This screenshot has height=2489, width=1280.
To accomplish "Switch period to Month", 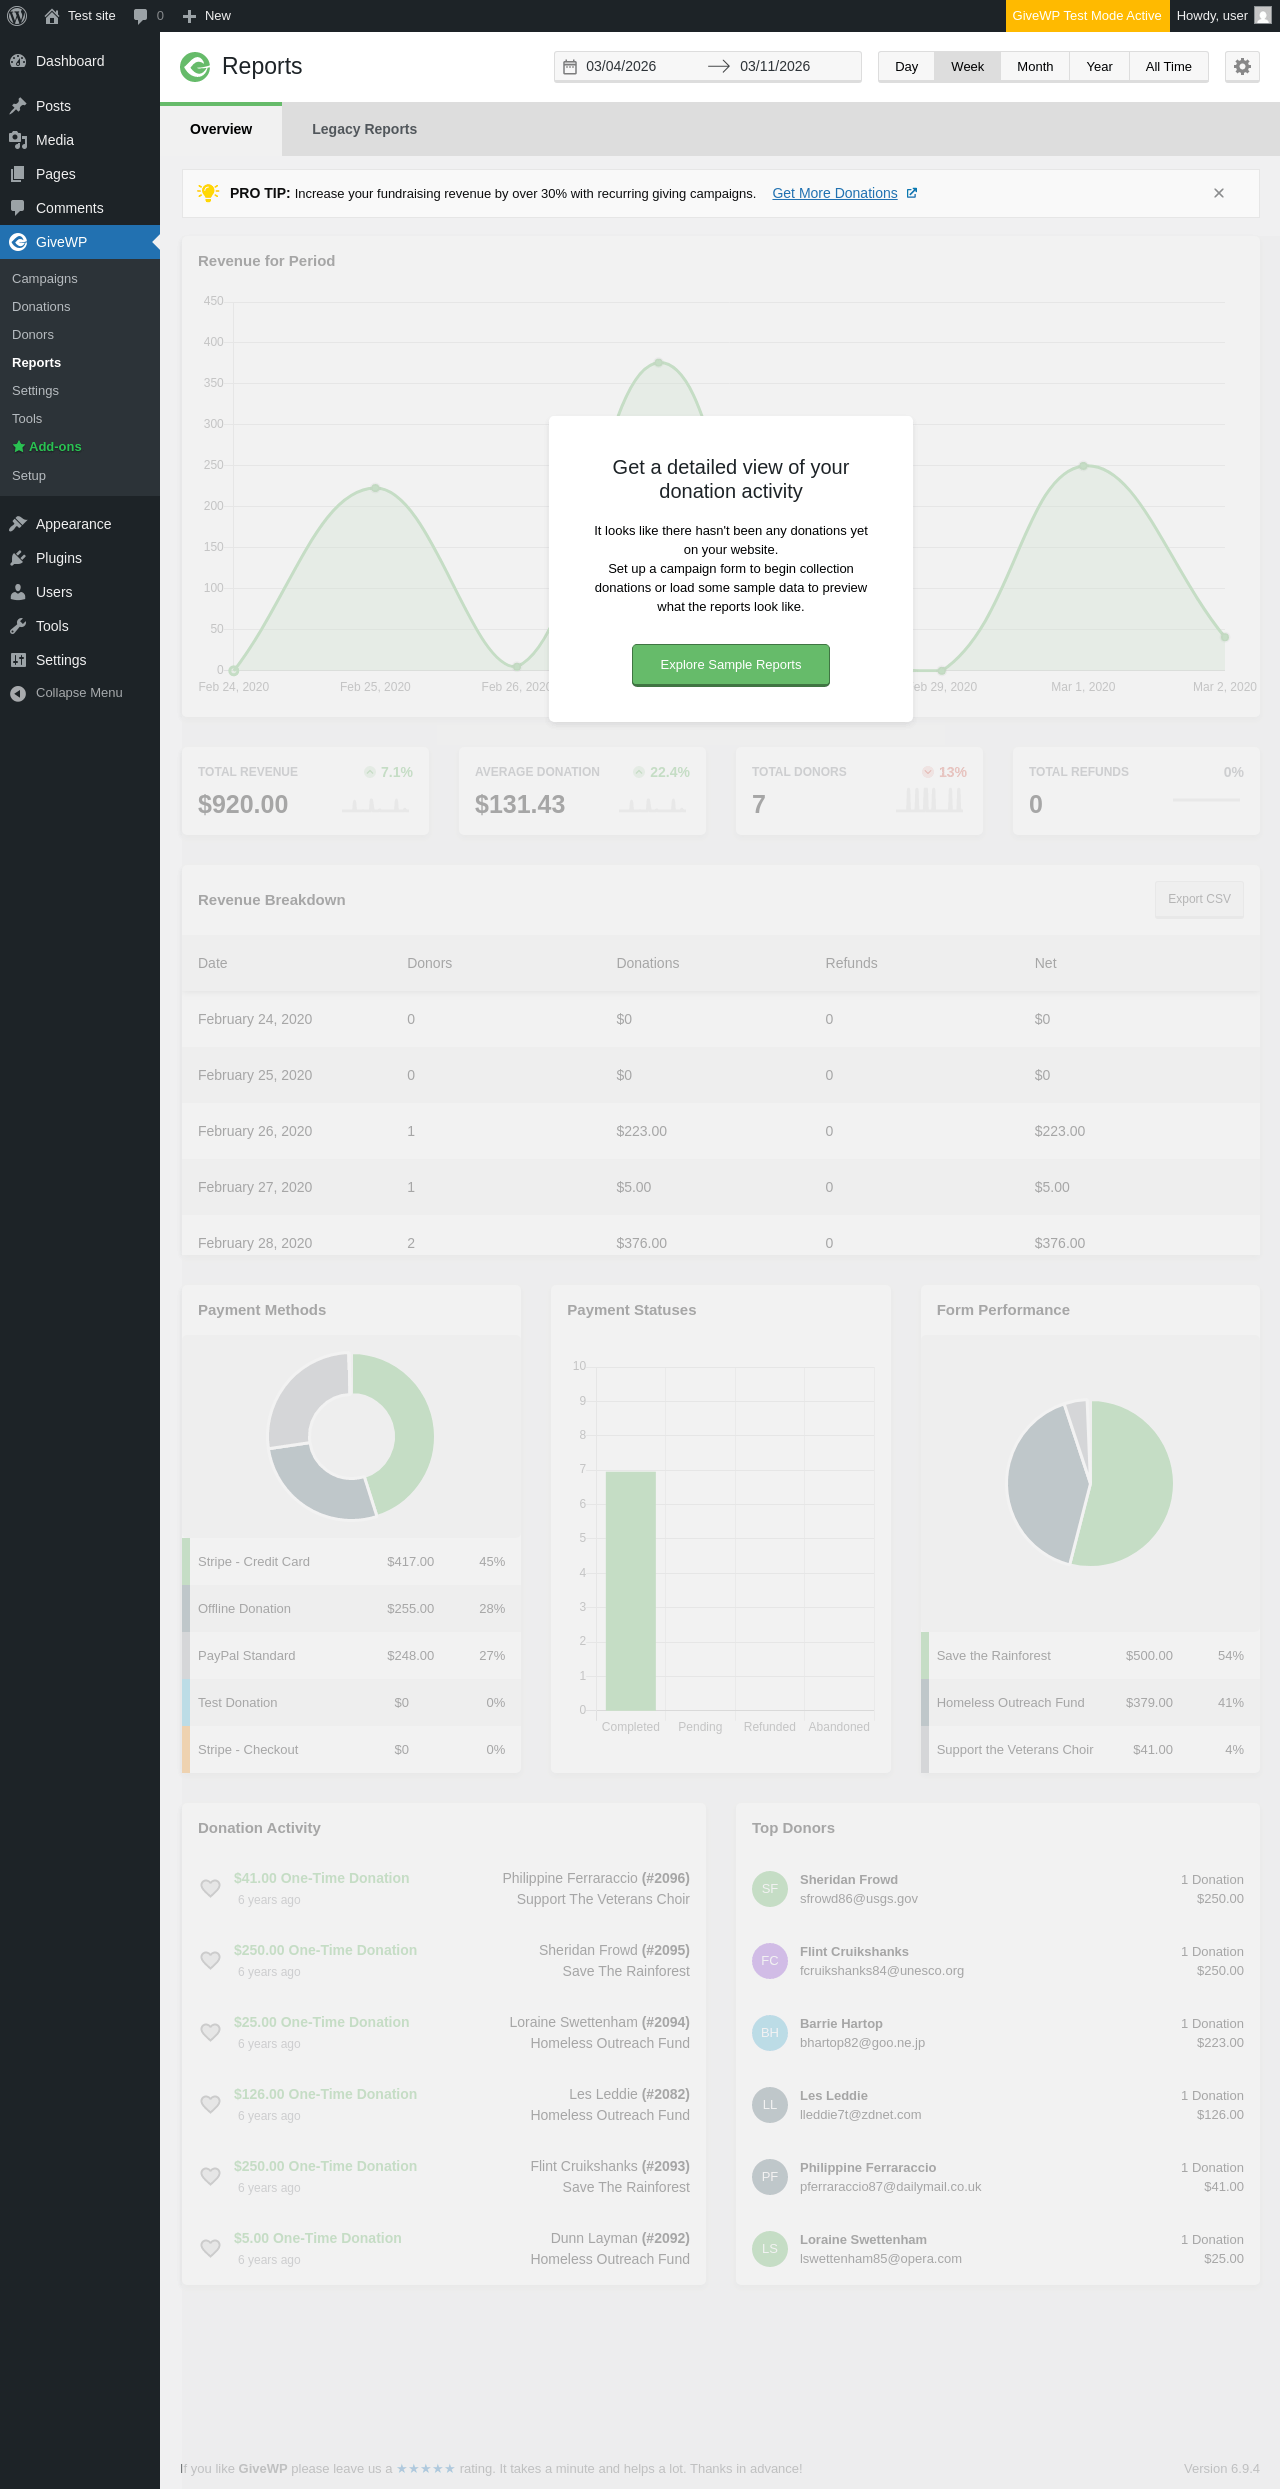I will tap(1035, 66).
